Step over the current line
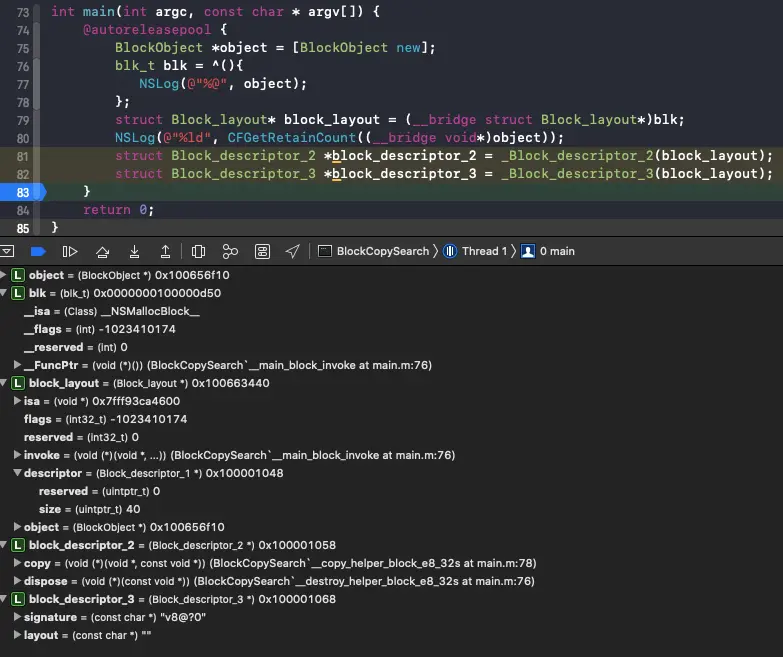Screen dimensions: 783x657 (102, 251)
